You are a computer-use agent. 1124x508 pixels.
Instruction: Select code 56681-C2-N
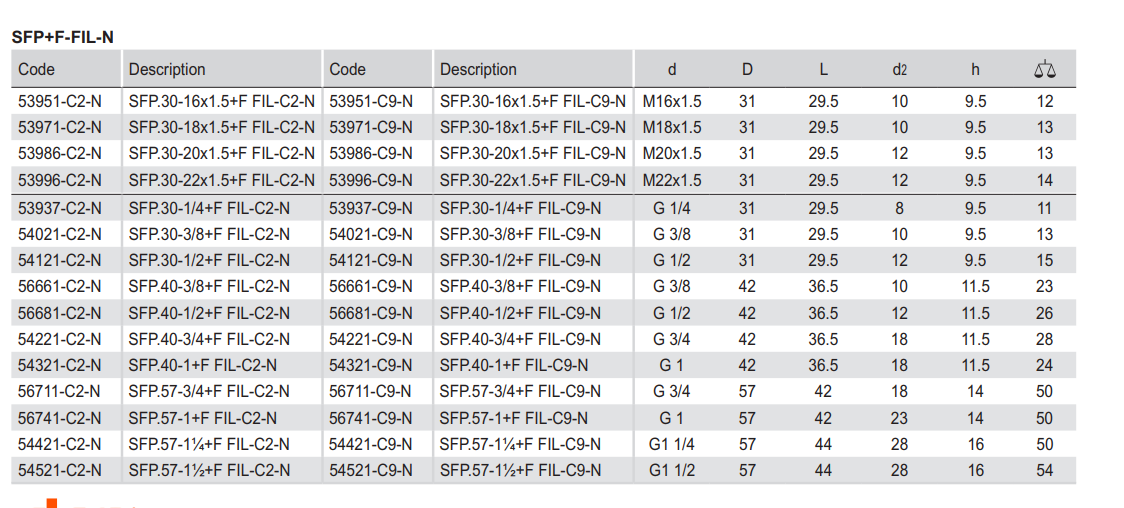[60, 313]
